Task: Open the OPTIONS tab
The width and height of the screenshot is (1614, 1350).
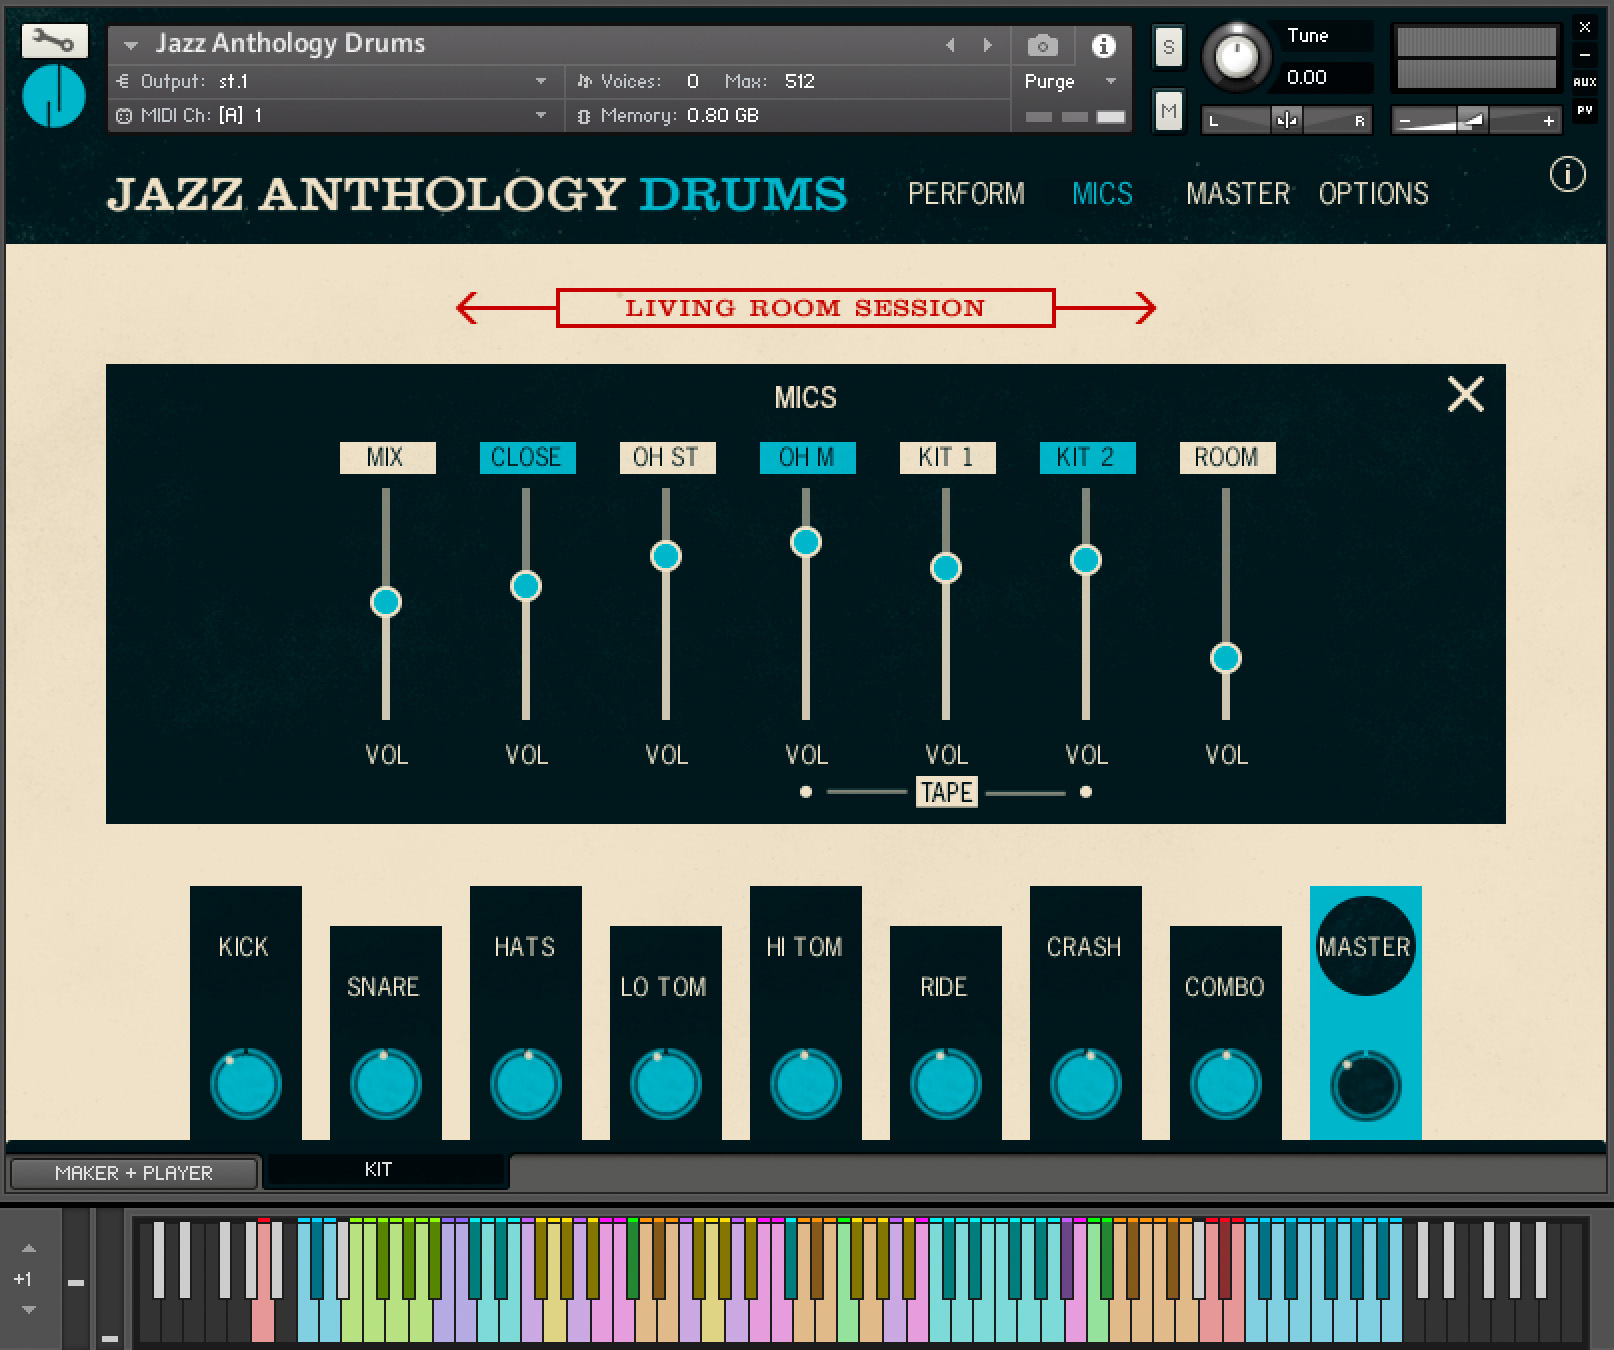Action: click(1373, 193)
